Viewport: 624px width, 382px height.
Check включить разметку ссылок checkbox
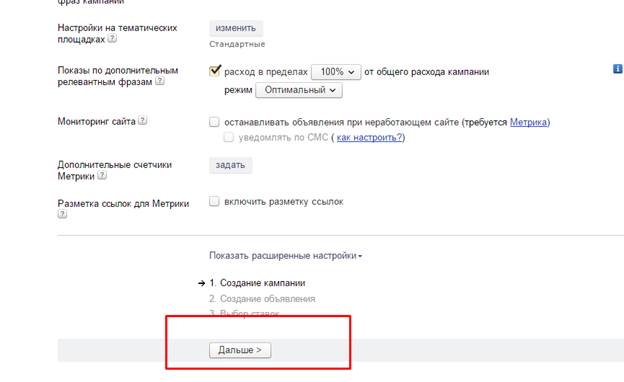pyautogui.click(x=214, y=201)
